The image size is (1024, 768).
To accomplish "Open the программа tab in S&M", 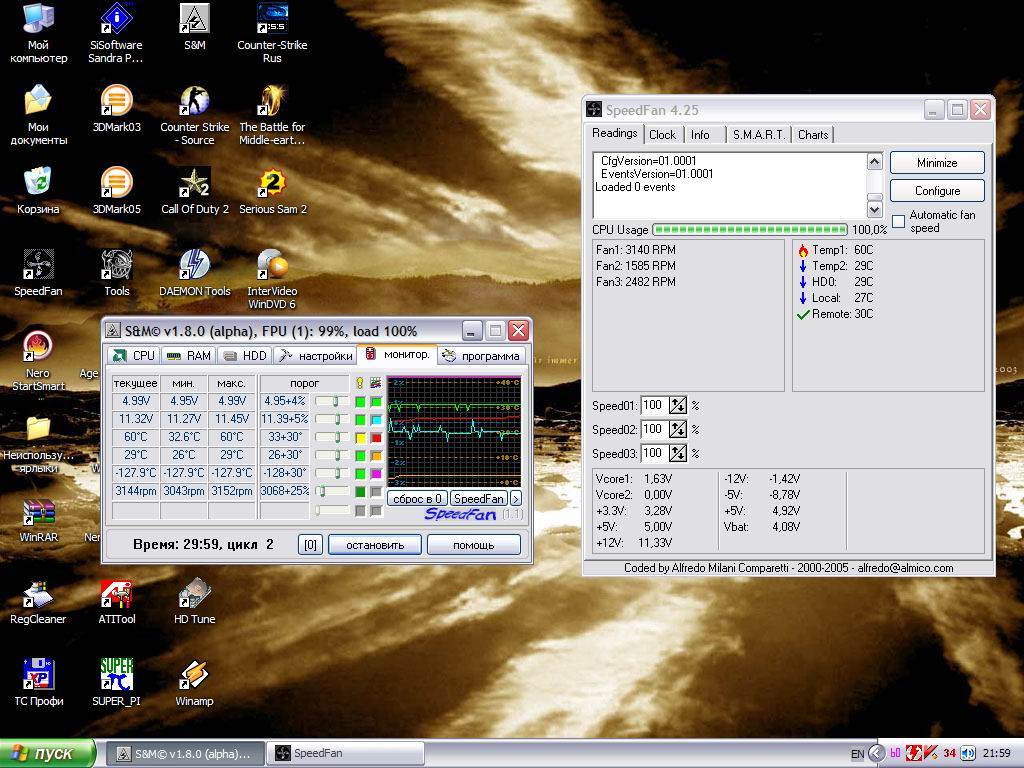I will (x=481, y=355).
